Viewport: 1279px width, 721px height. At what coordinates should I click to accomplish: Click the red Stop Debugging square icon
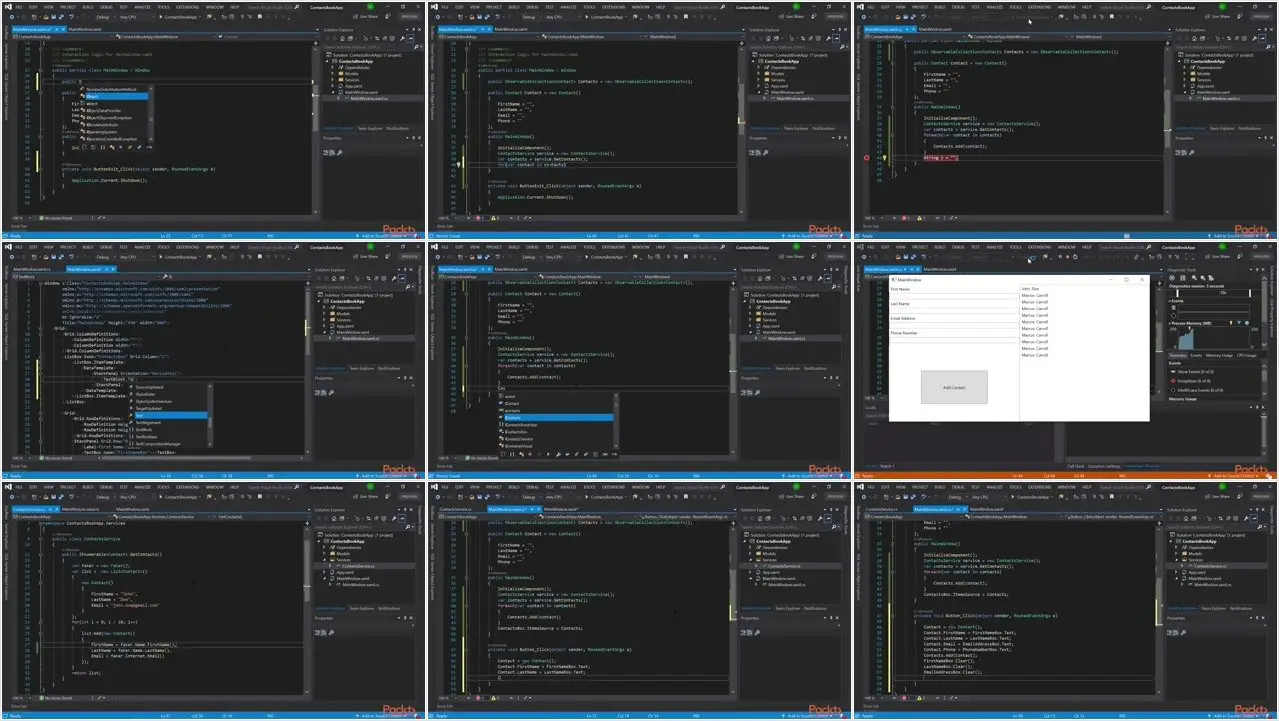pos(1067,257)
